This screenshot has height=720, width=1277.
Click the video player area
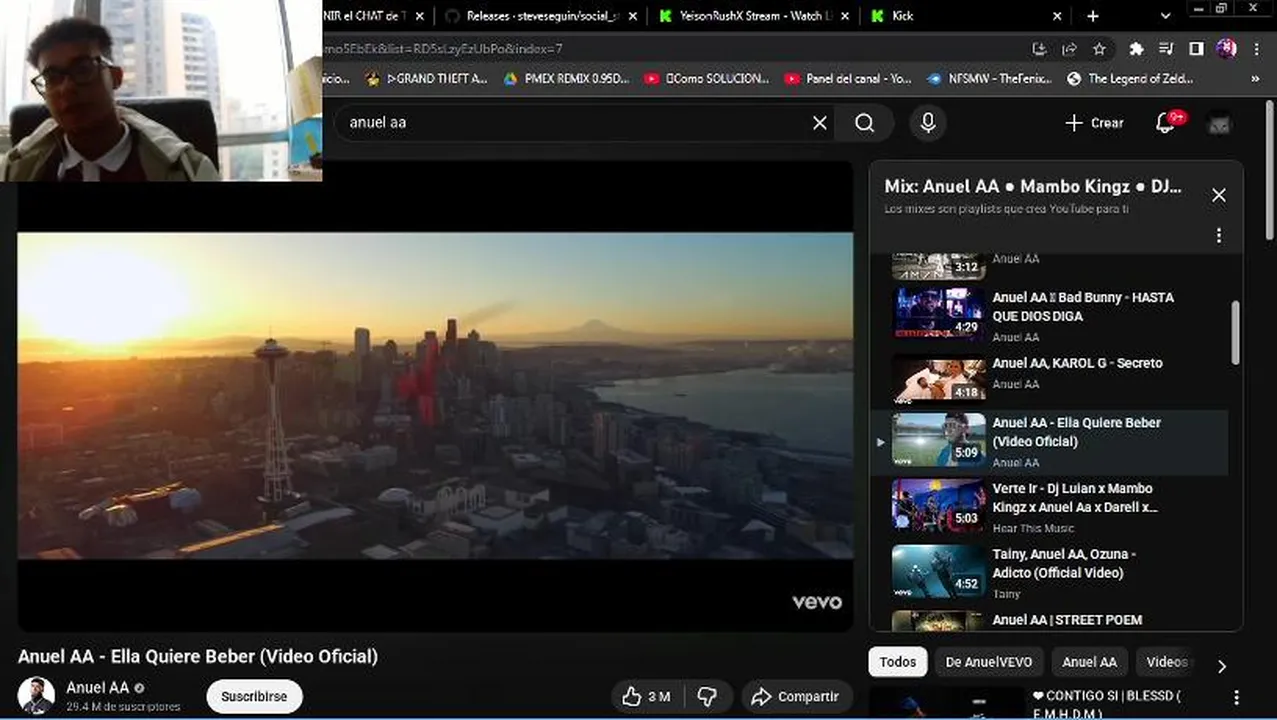click(x=435, y=396)
